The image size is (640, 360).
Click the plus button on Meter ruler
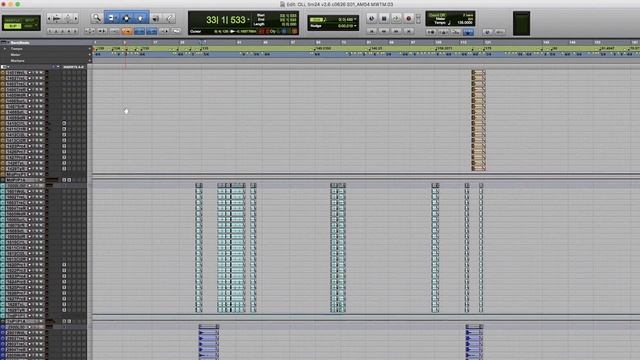coord(89,54)
